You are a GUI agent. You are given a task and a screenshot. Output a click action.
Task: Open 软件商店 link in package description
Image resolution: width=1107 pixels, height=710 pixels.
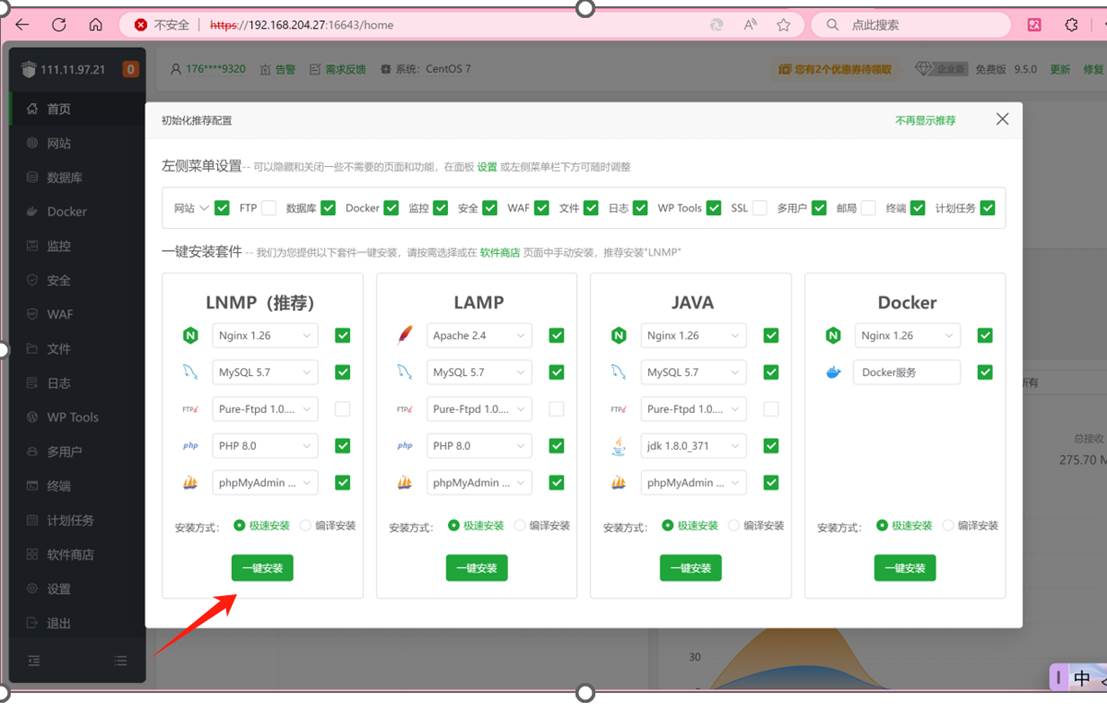[499, 253]
